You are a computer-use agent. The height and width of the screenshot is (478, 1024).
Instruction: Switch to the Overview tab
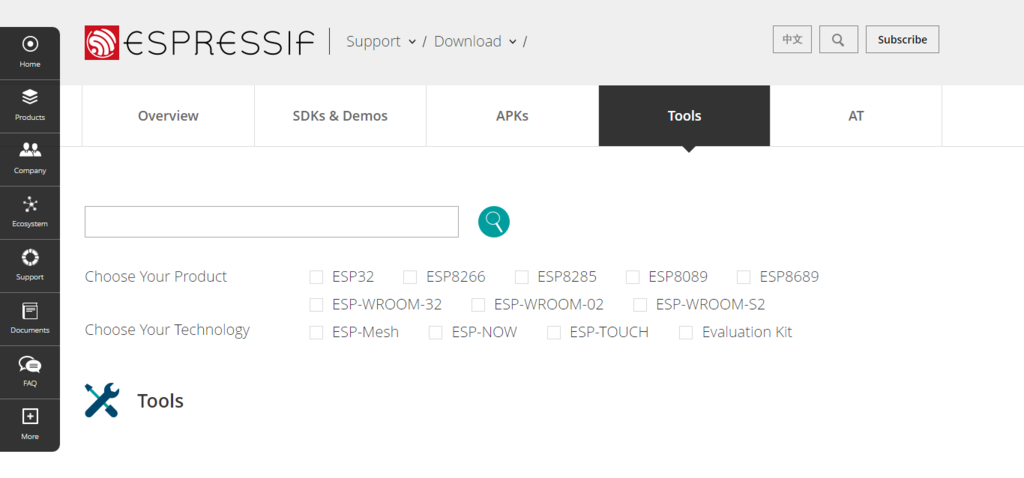click(168, 116)
